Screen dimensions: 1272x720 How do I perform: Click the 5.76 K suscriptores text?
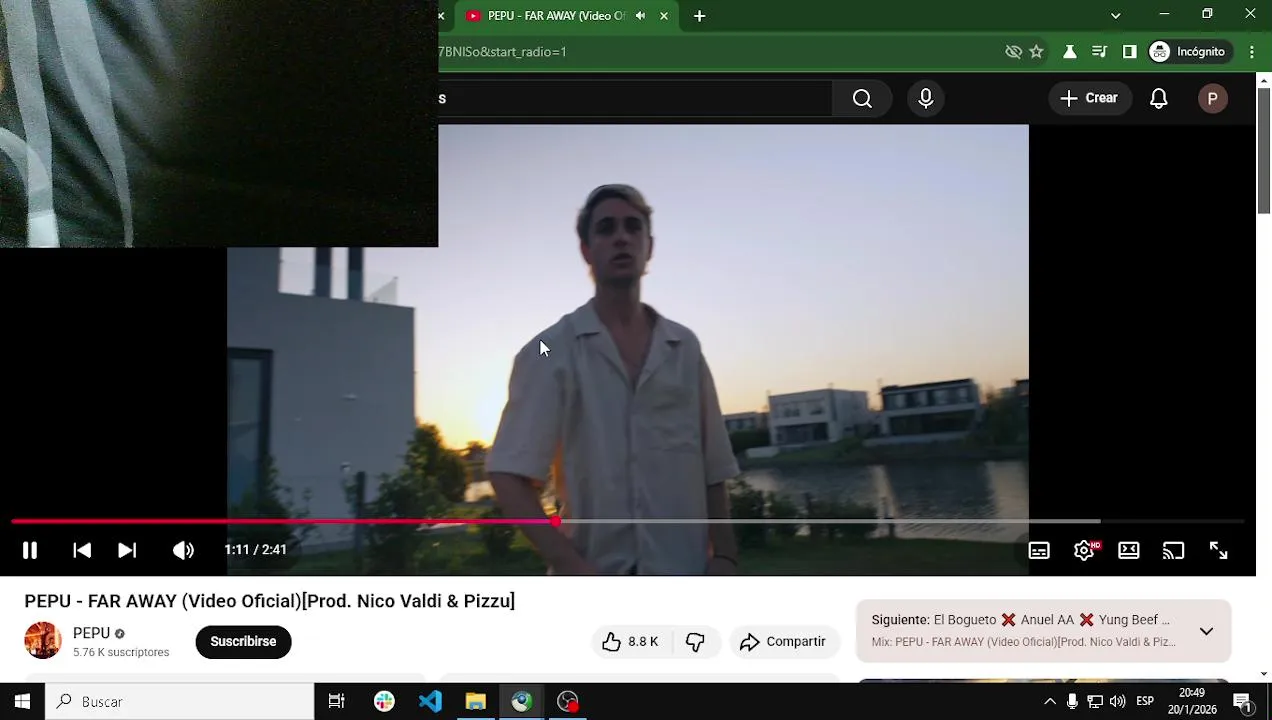[121, 652]
